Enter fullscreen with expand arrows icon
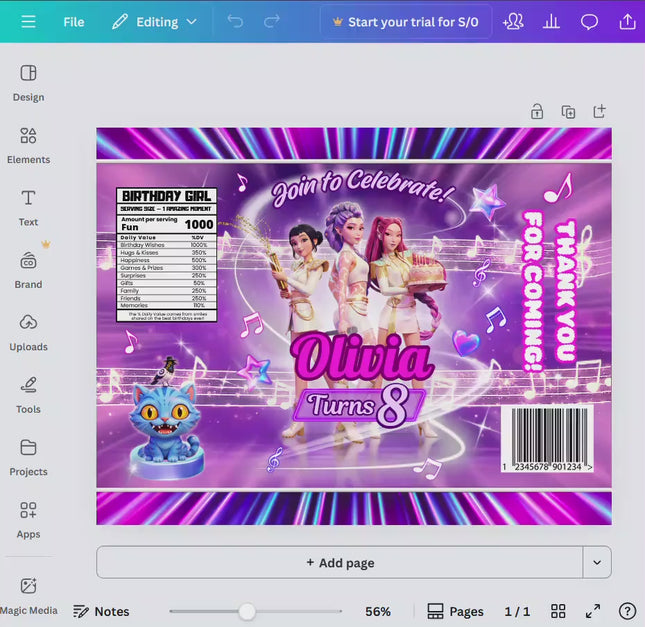Screen dimensions: 645x627 point(593,611)
